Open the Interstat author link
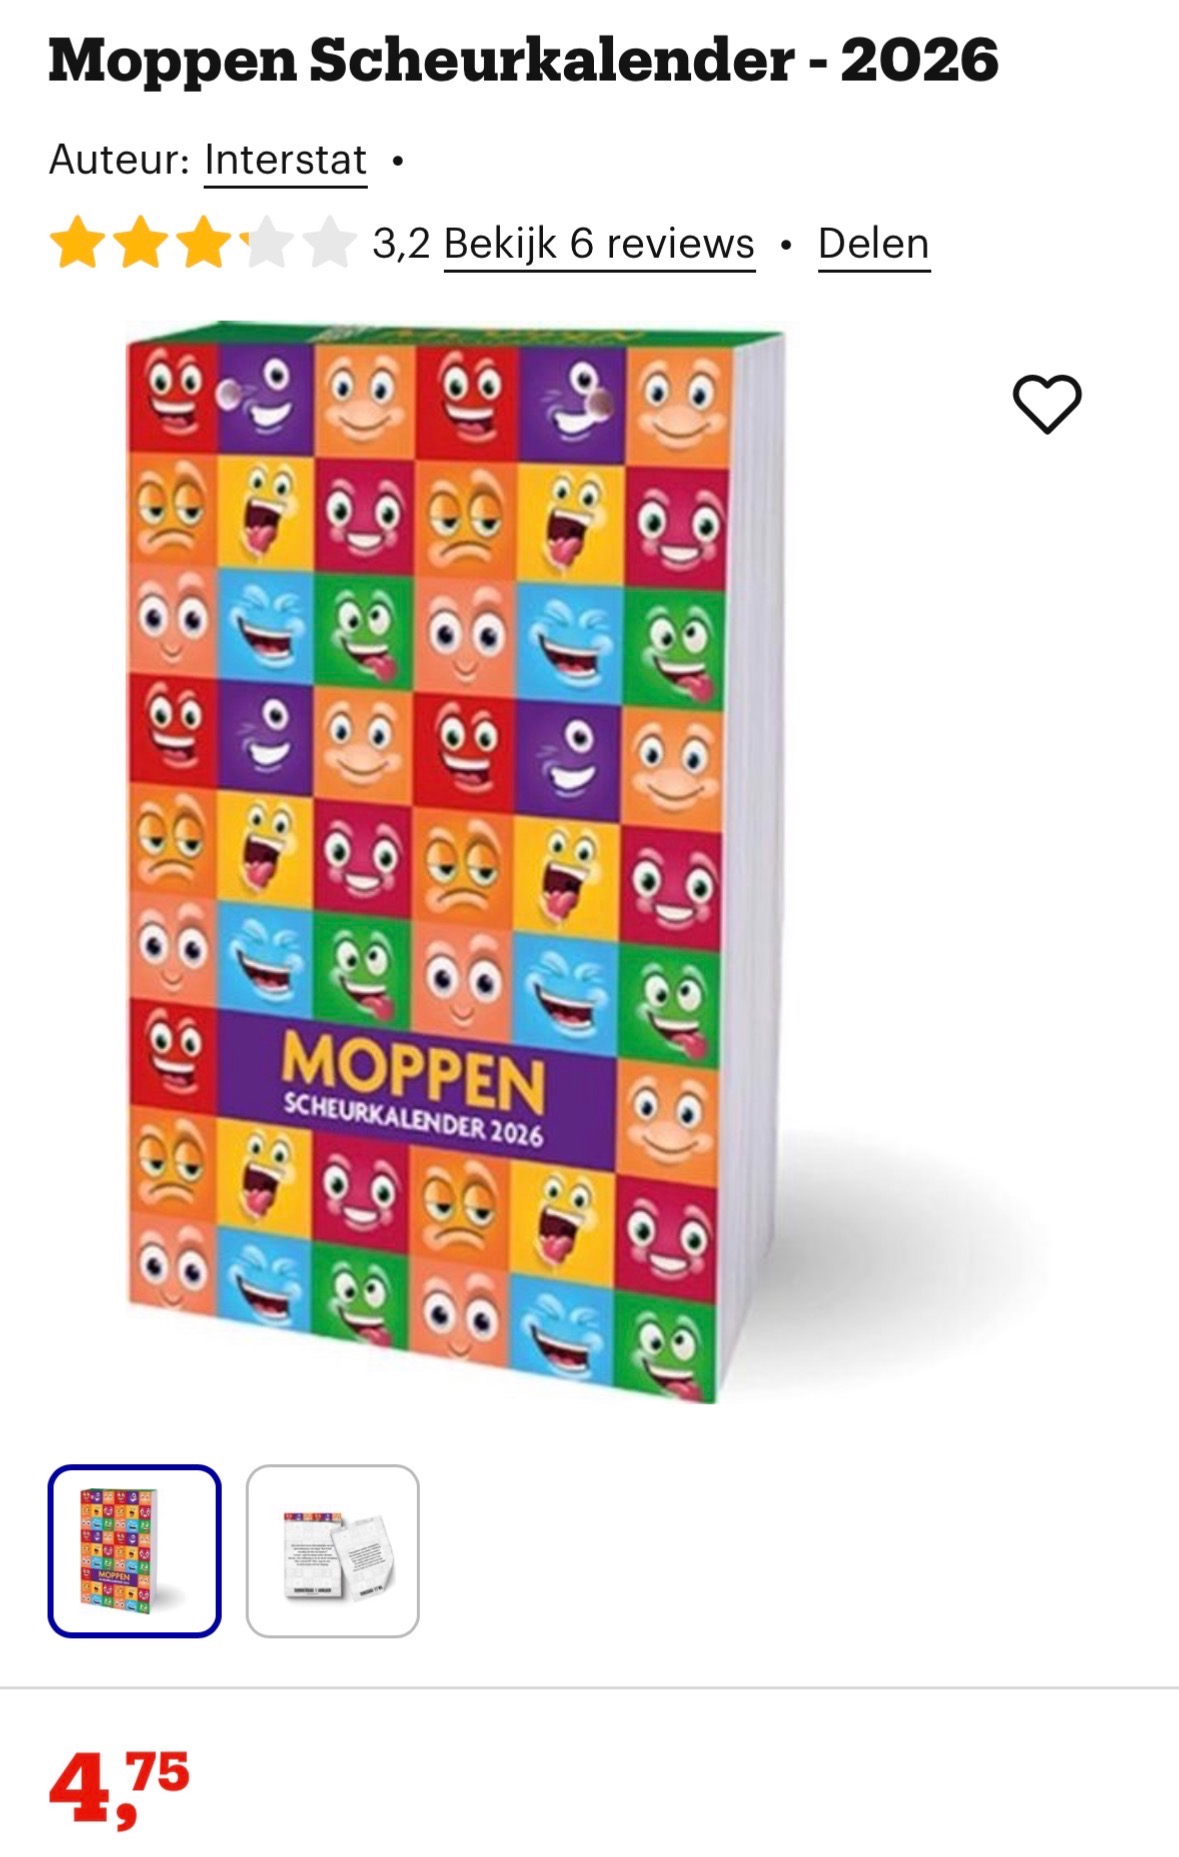Screen dimensions: 1179x1857 [x=285, y=160]
